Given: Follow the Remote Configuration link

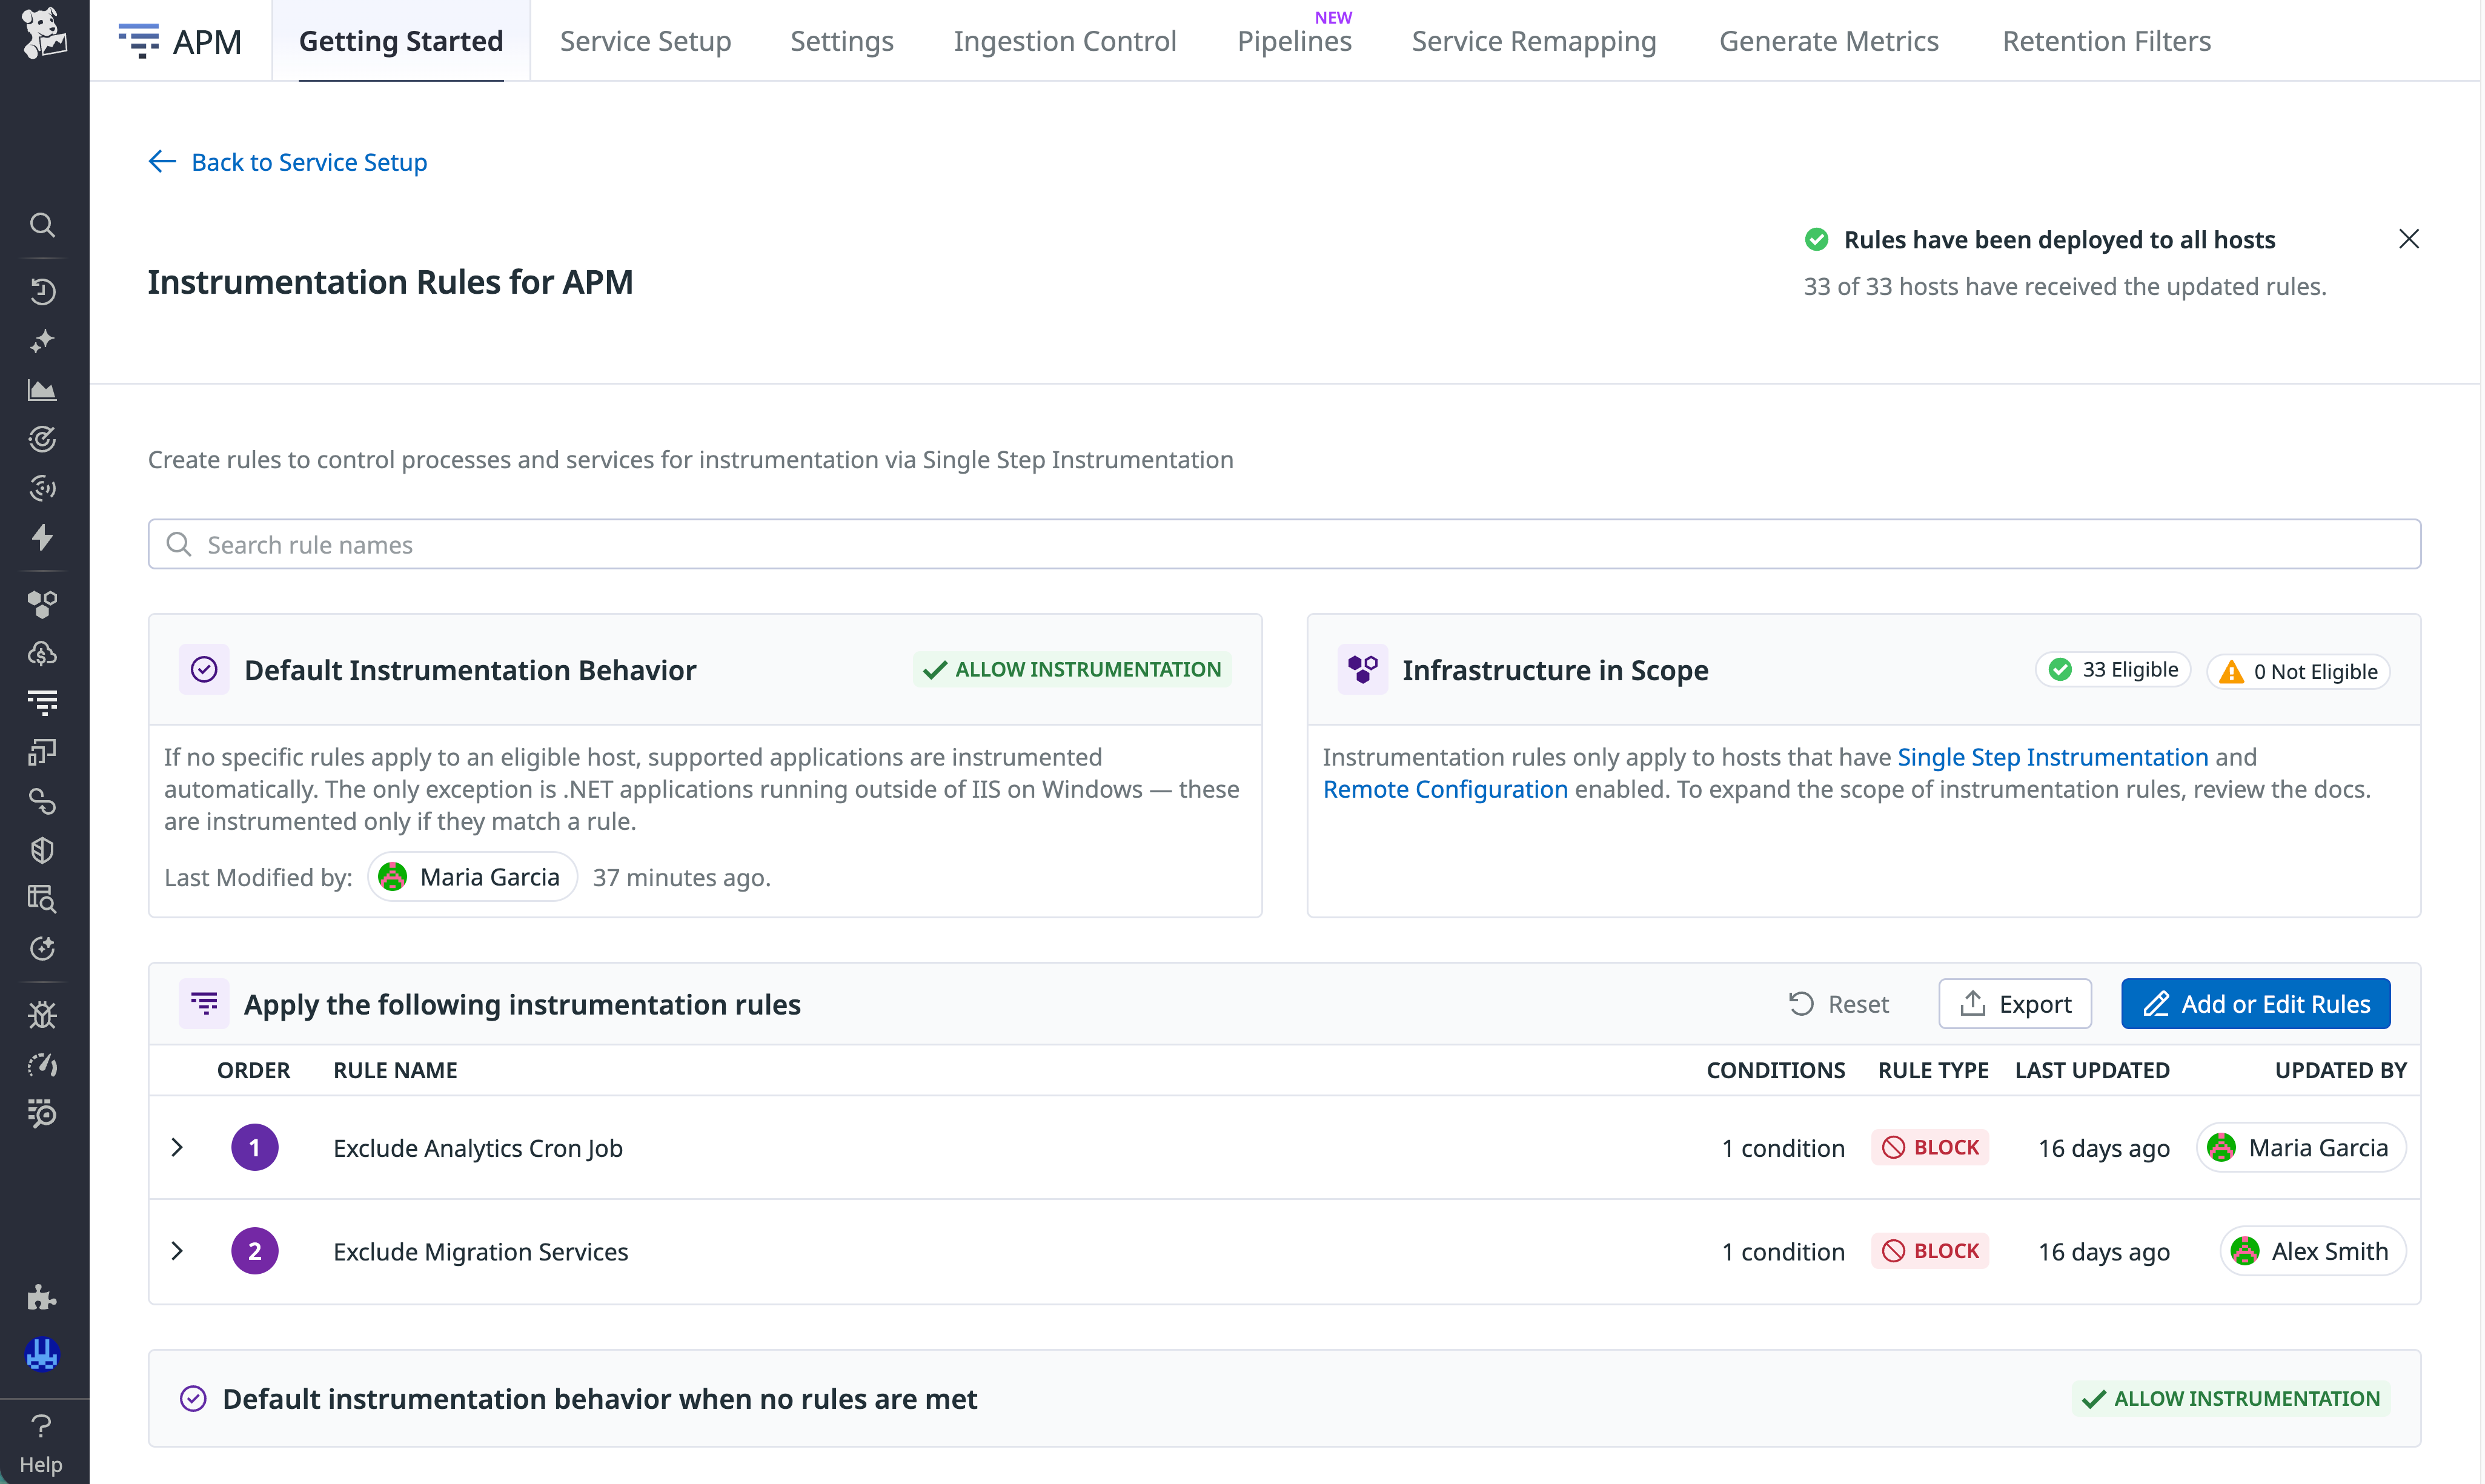Looking at the screenshot, I should (x=1445, y=789).
